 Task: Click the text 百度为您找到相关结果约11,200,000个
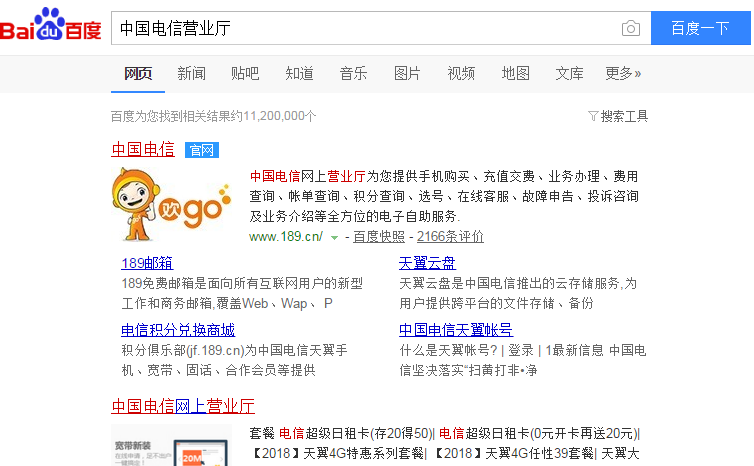[x=214, y=116]
